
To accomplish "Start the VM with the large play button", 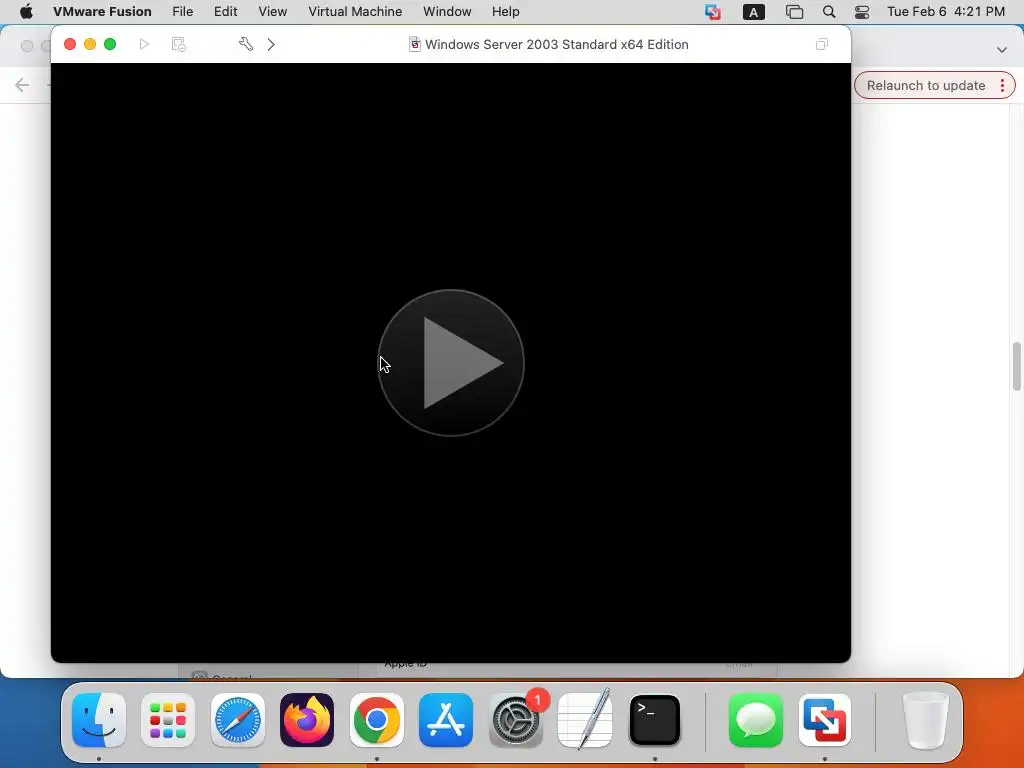I will pyautogui.click(x=451, y=362).
